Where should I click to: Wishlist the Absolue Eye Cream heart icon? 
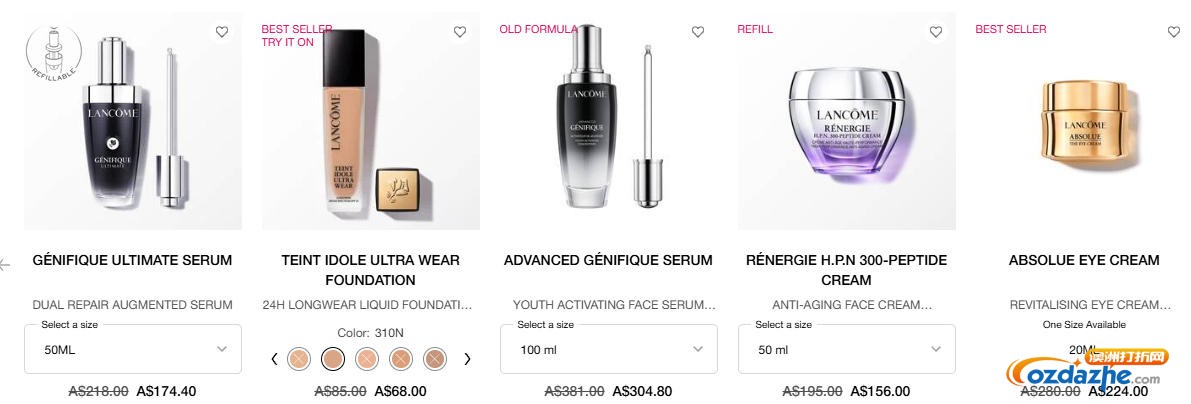1174,32
